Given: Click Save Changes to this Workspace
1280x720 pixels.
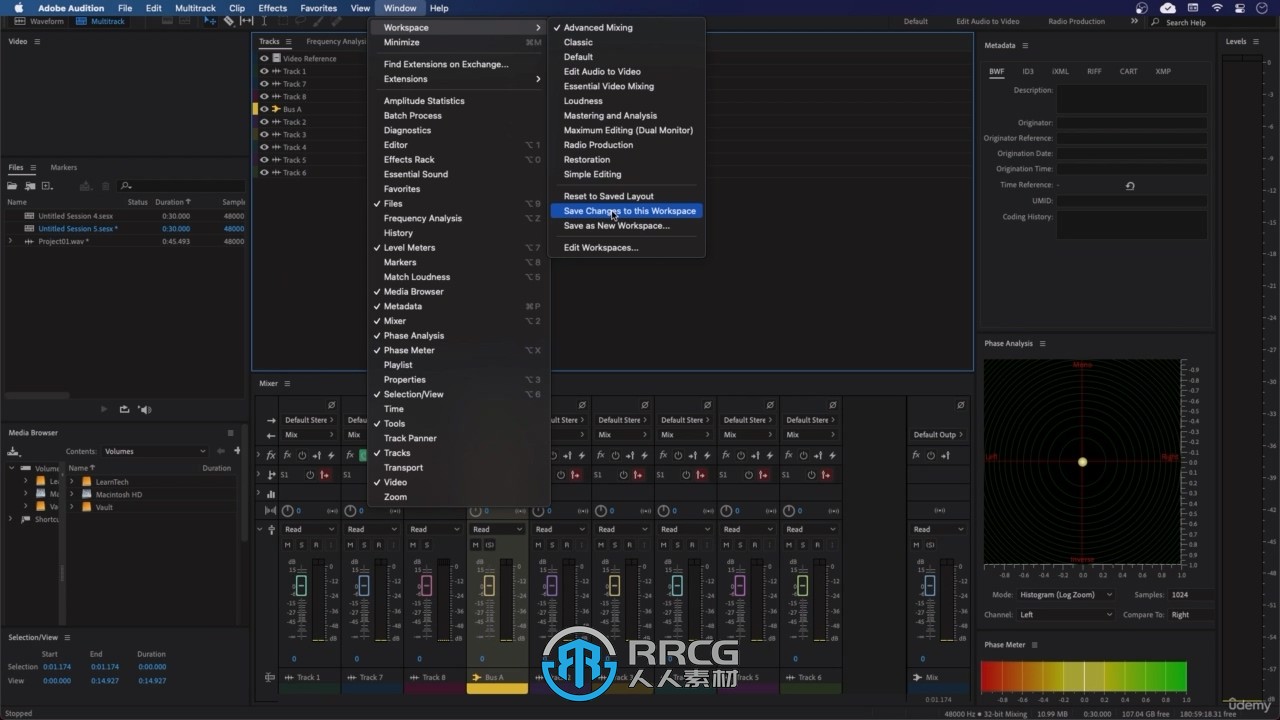Looking at the screenshot, I should click(x=629, y=211).
